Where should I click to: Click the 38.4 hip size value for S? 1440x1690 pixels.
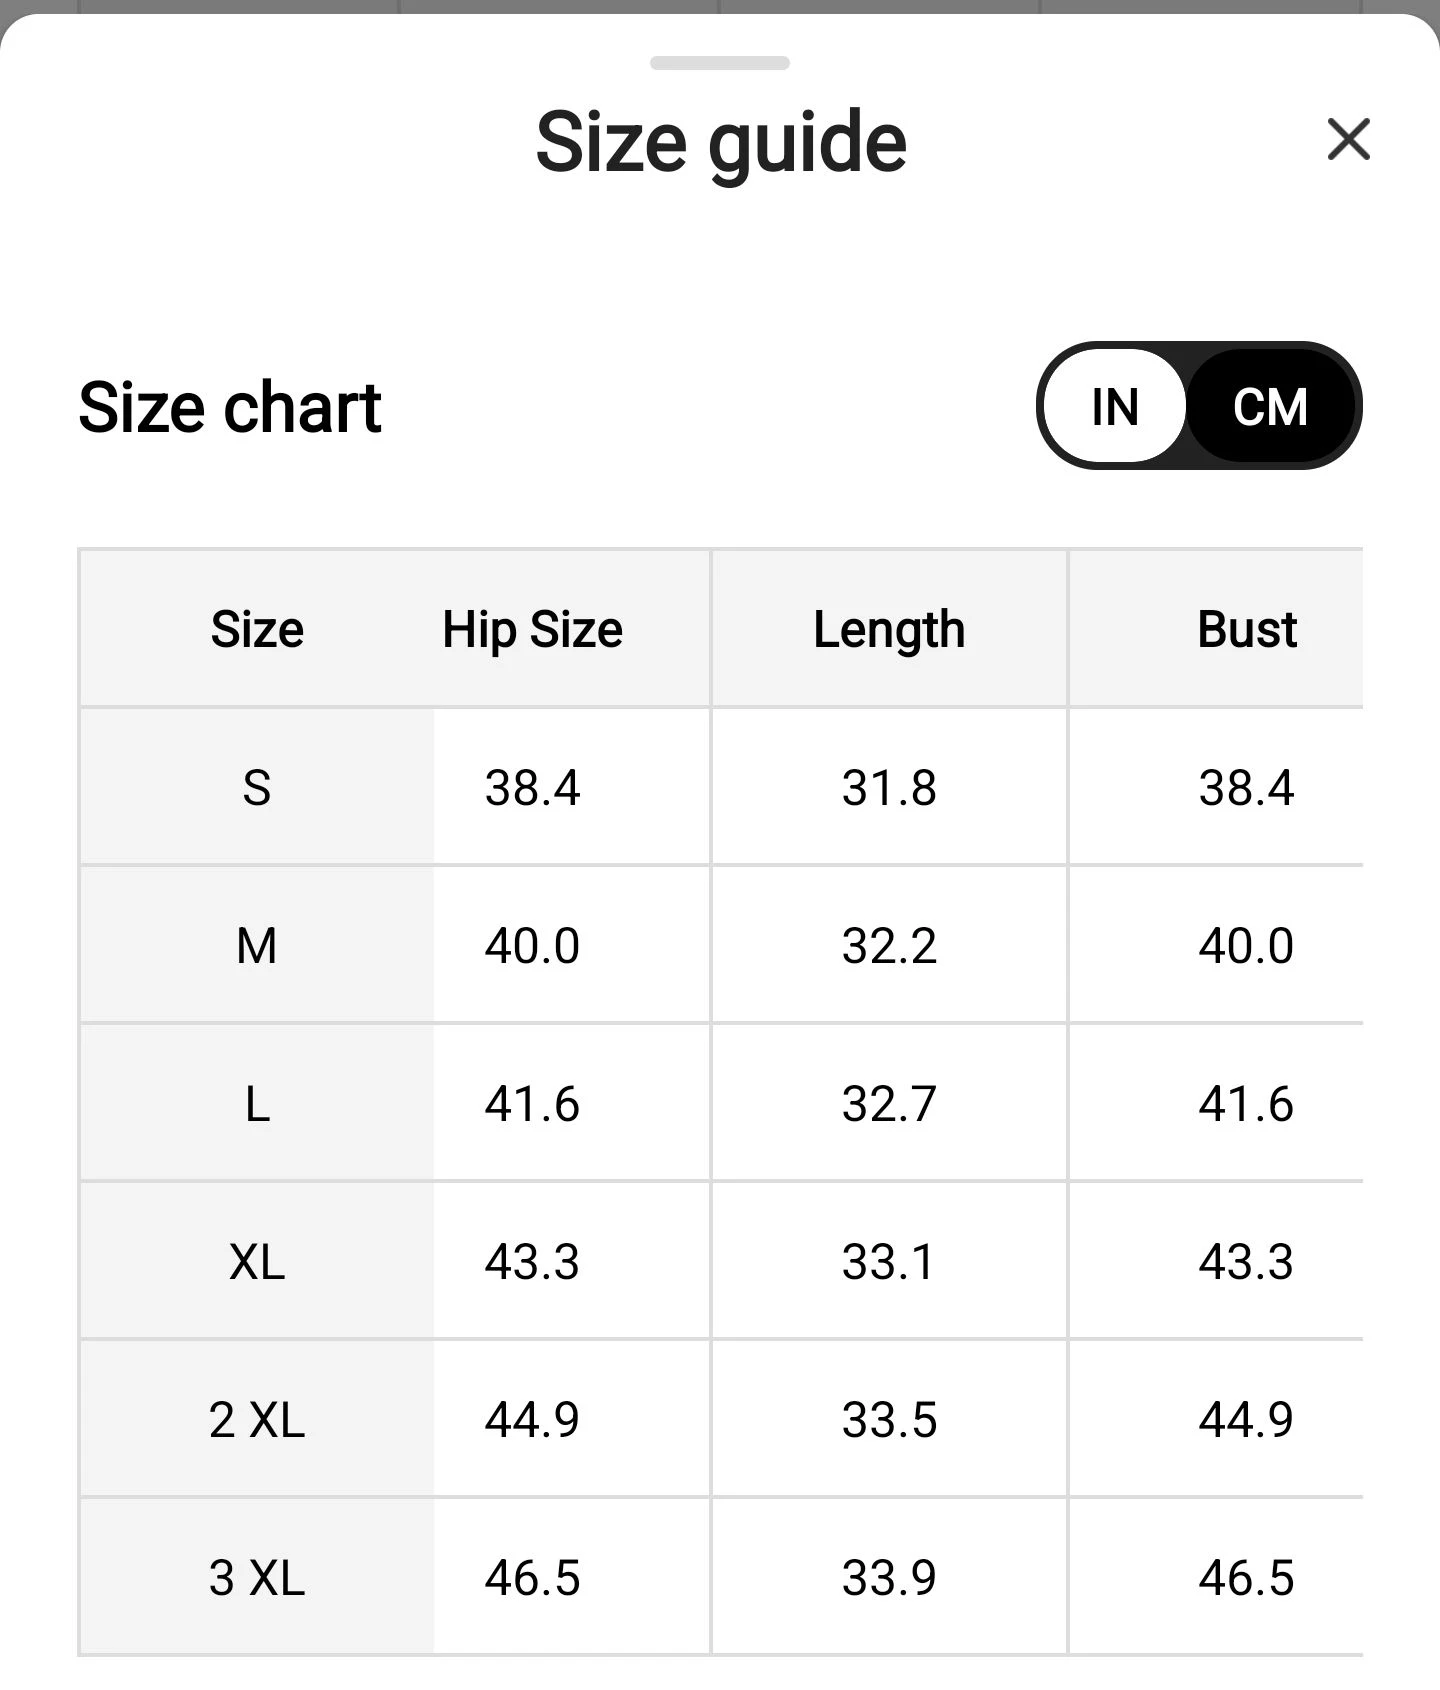[532, 787]
